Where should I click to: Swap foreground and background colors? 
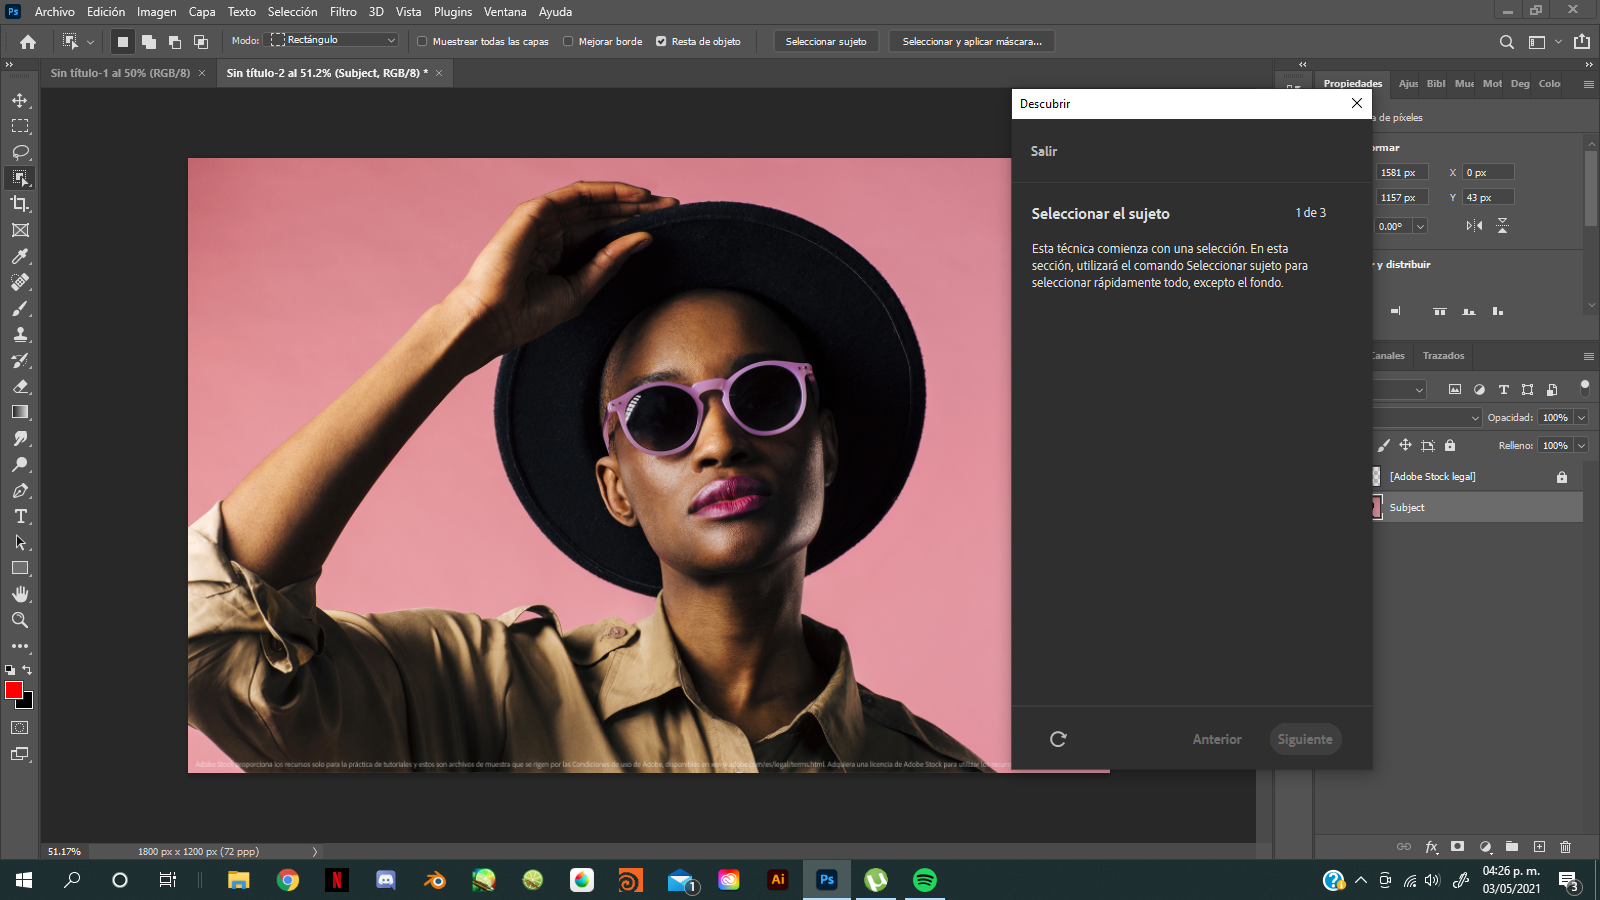click(28, 670)
